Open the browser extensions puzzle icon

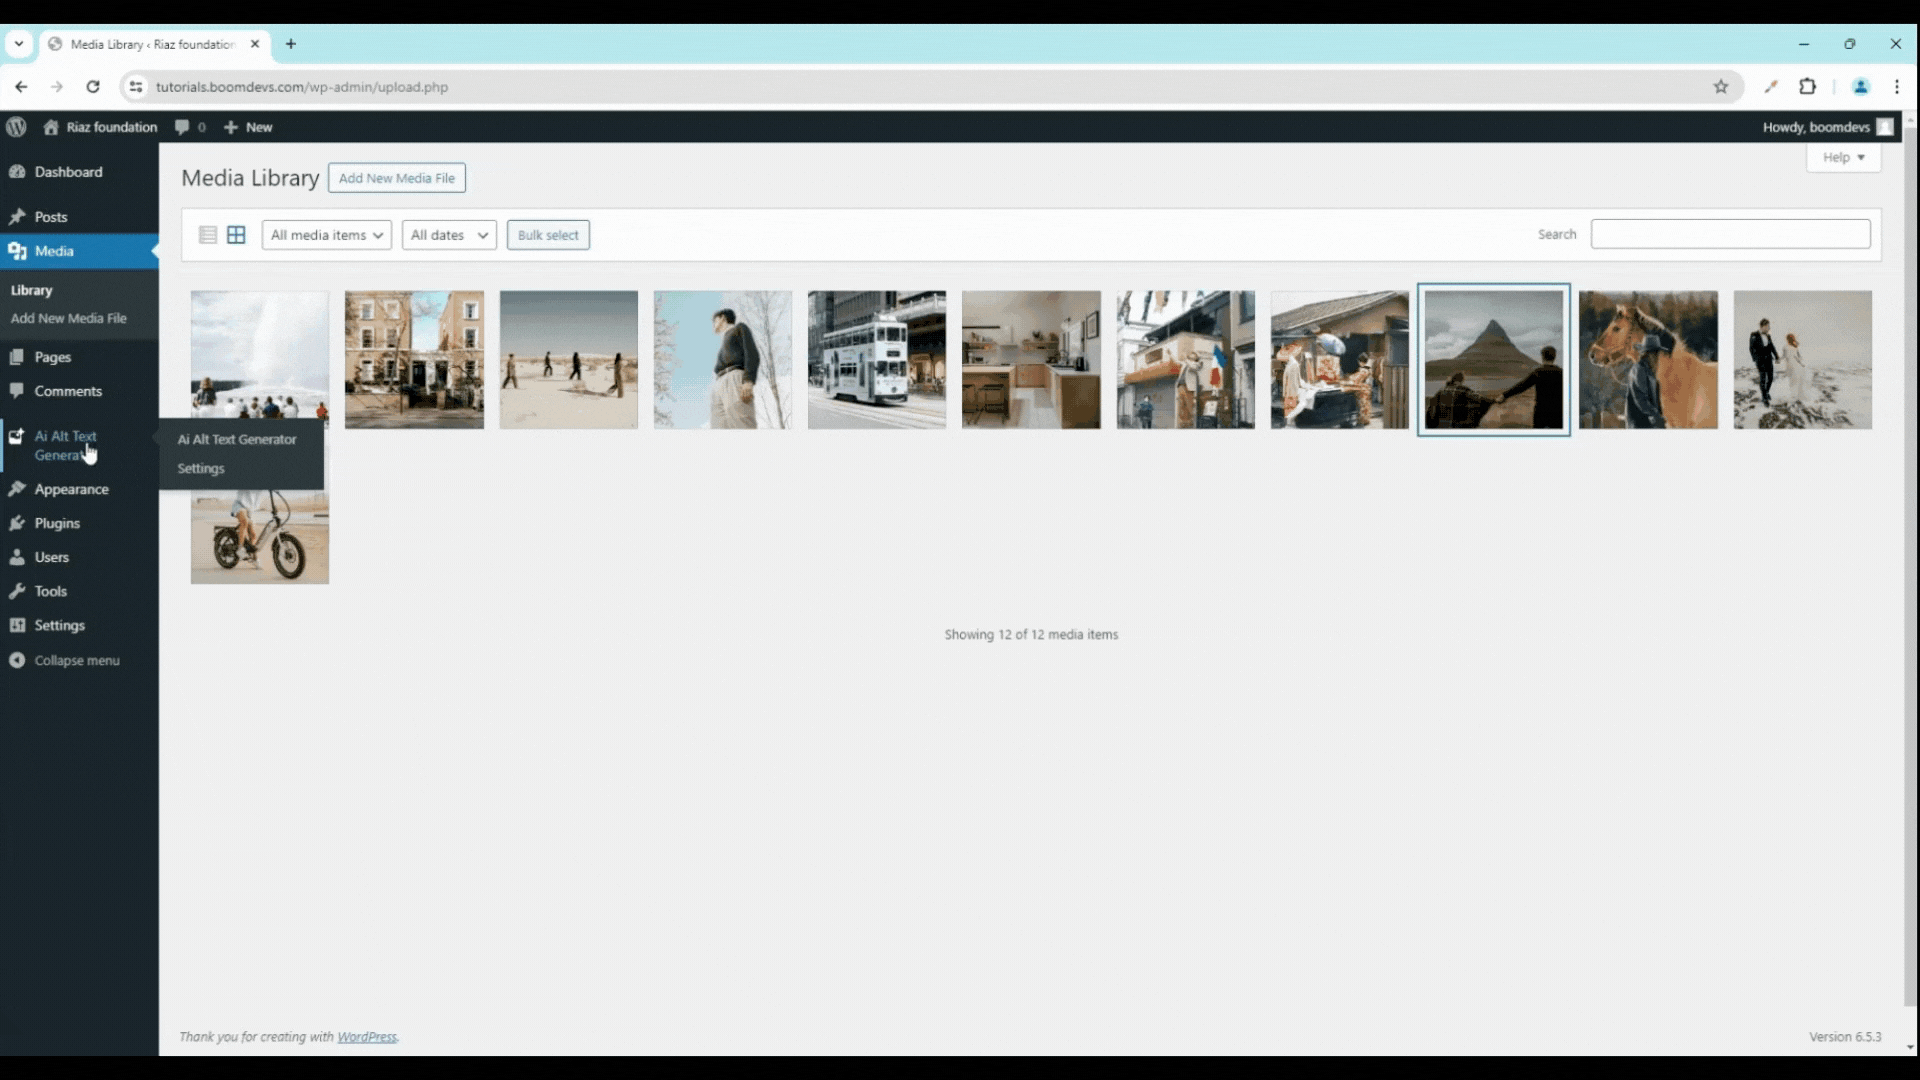click(x=1807, y=87)
